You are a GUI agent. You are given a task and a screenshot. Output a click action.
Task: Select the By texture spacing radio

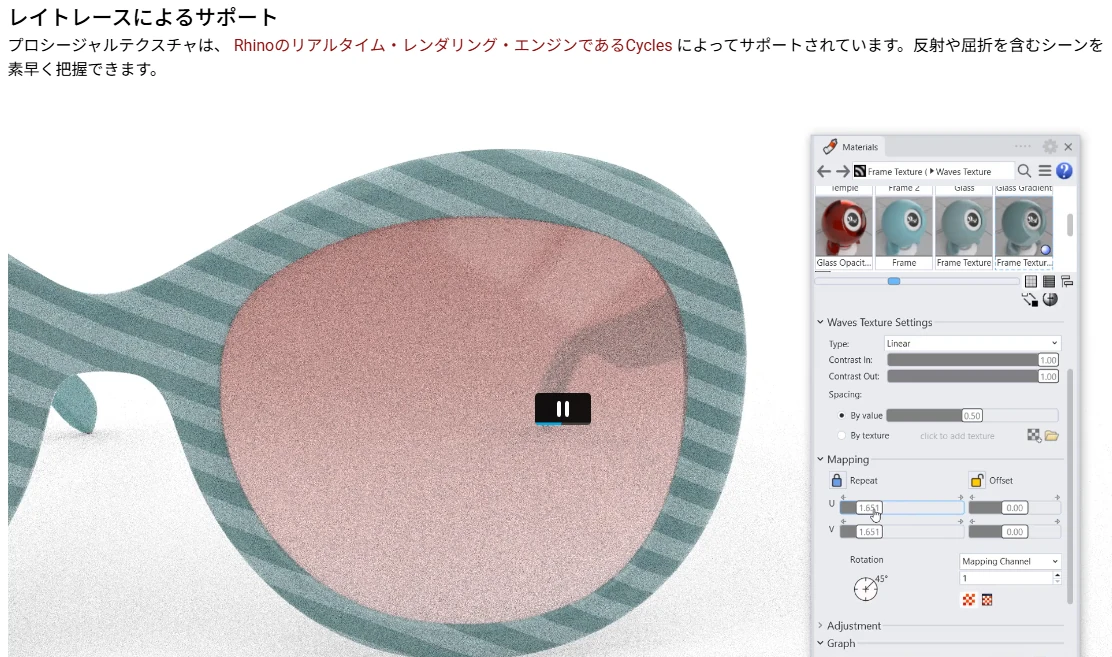click(842, 436)
